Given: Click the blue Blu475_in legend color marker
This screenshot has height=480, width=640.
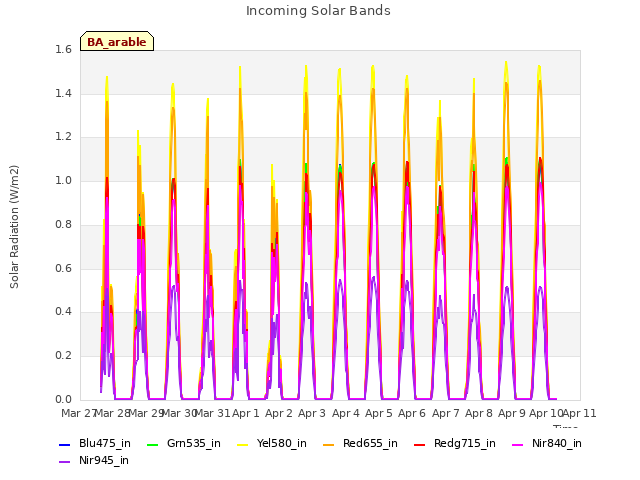Looking at the screenshot, I should tap(65, 444).
